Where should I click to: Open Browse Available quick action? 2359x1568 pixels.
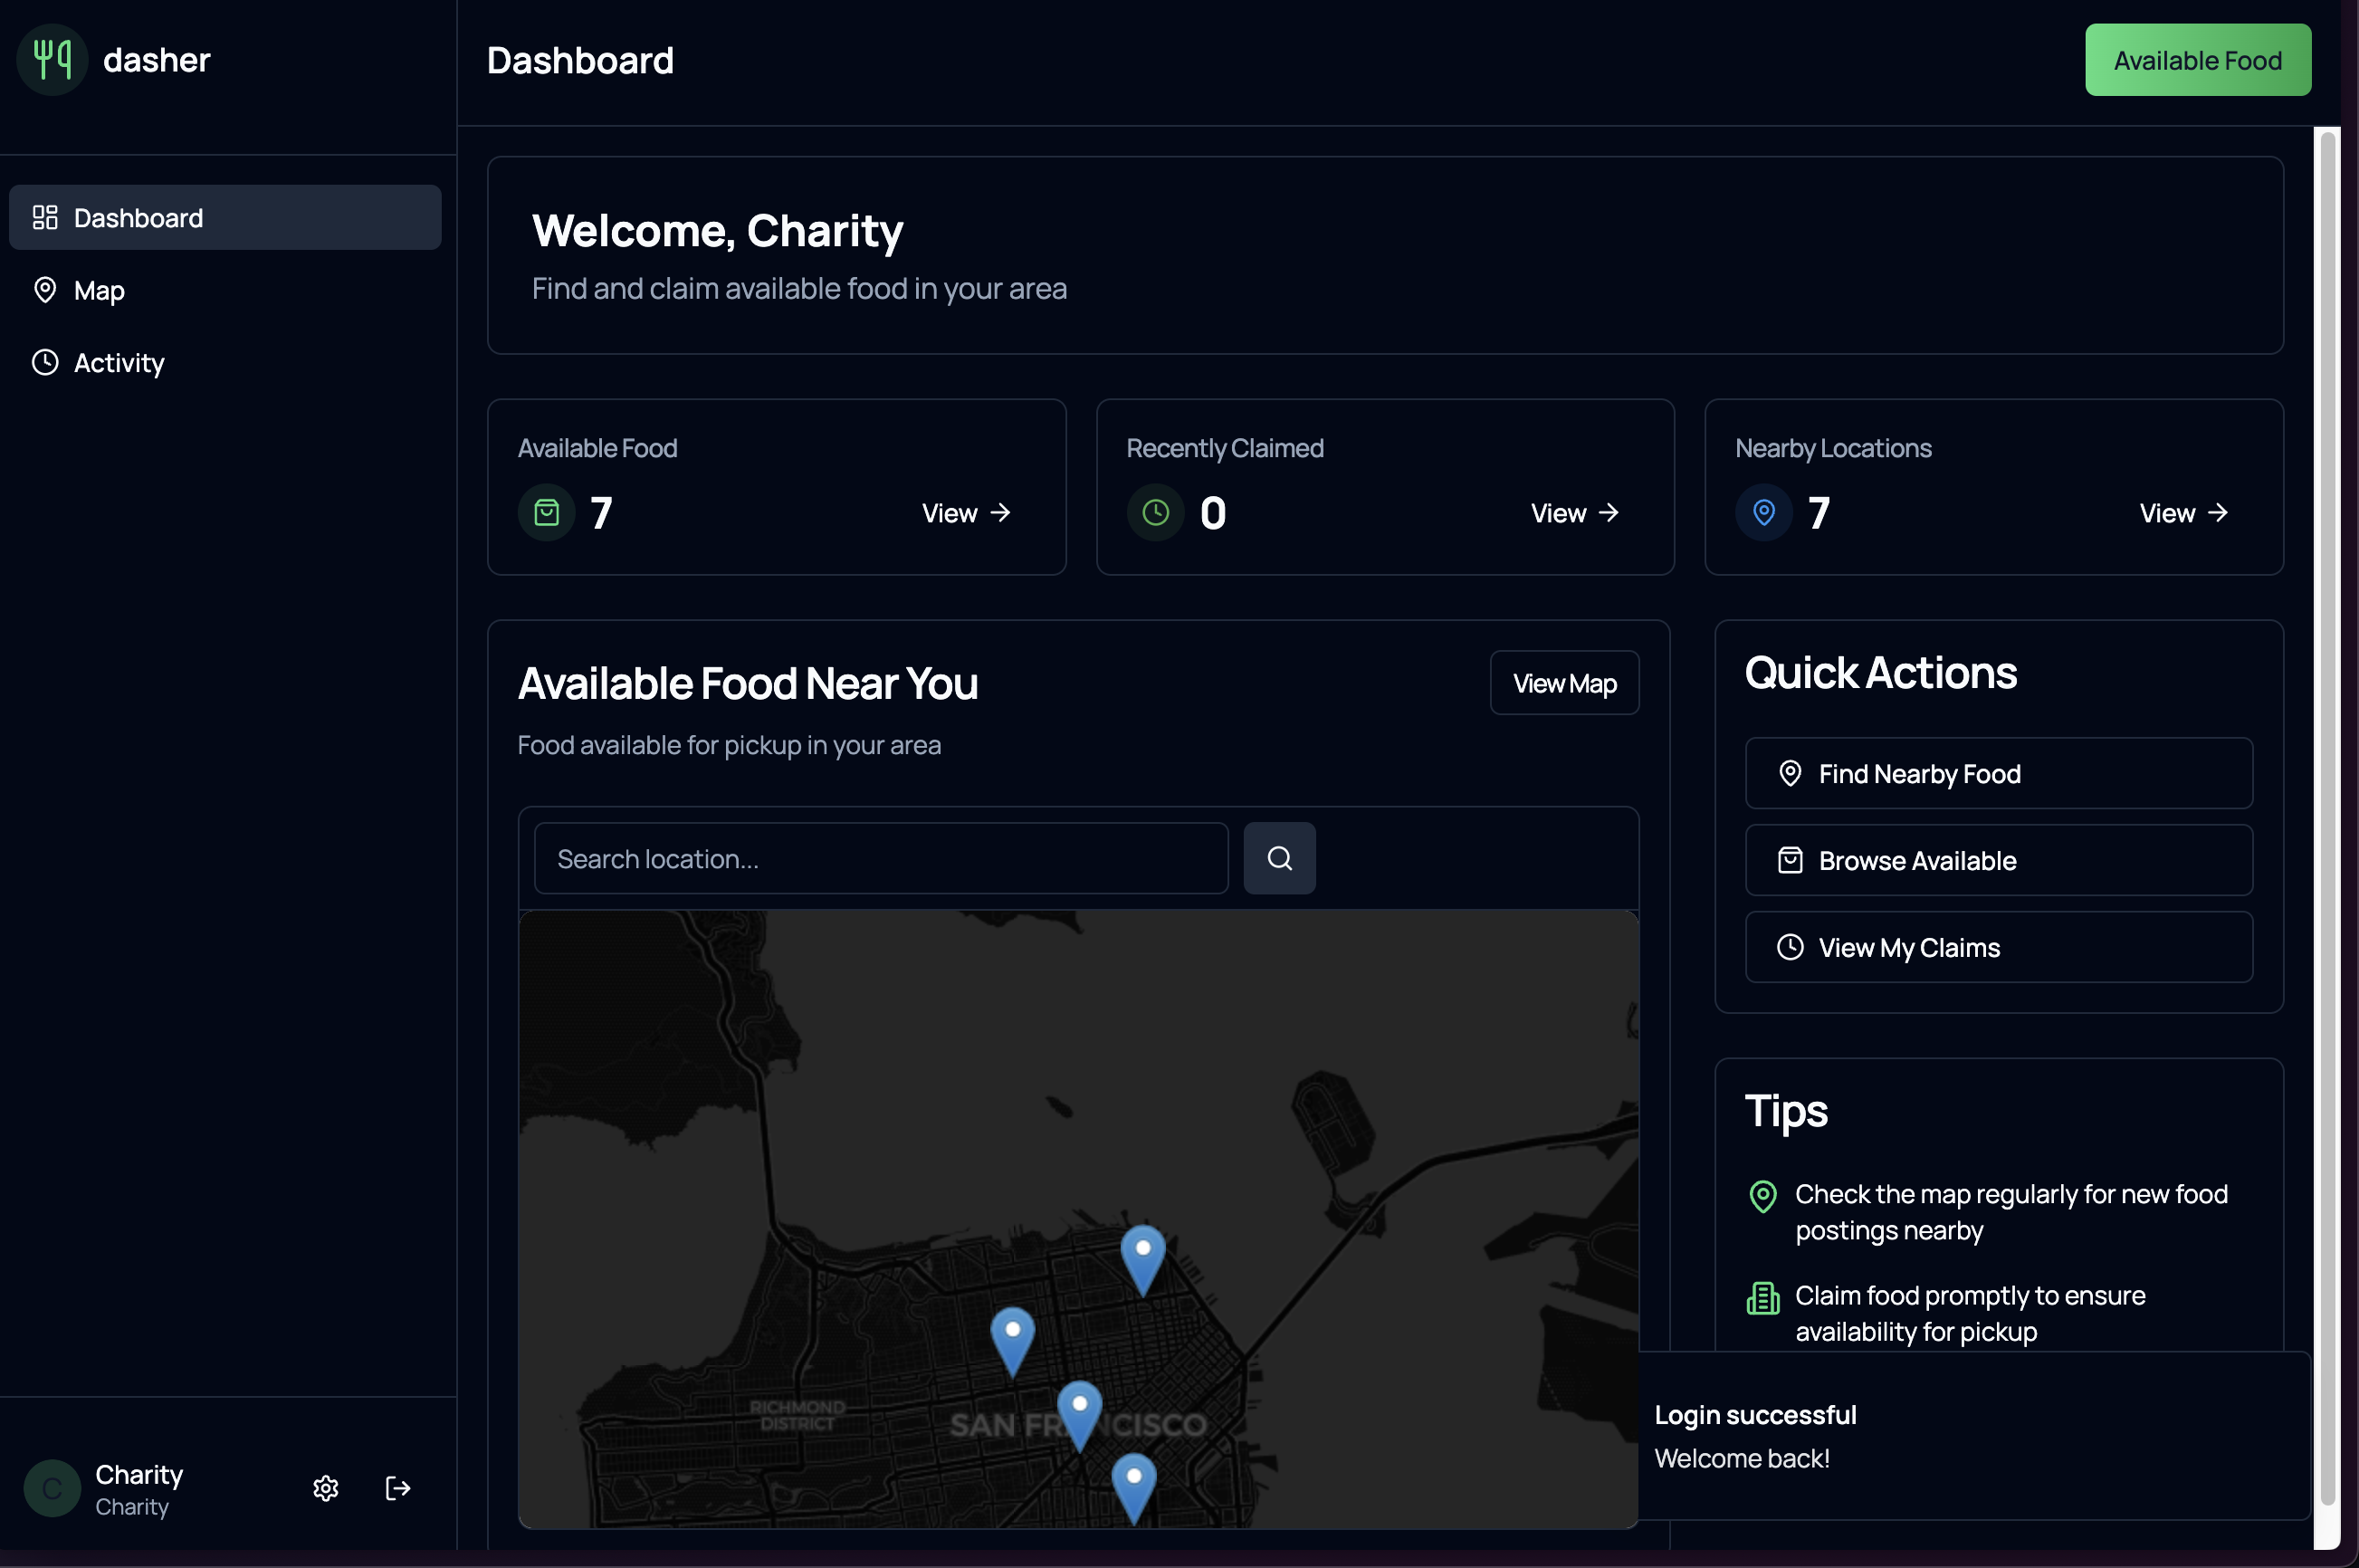click(1998, 861)
